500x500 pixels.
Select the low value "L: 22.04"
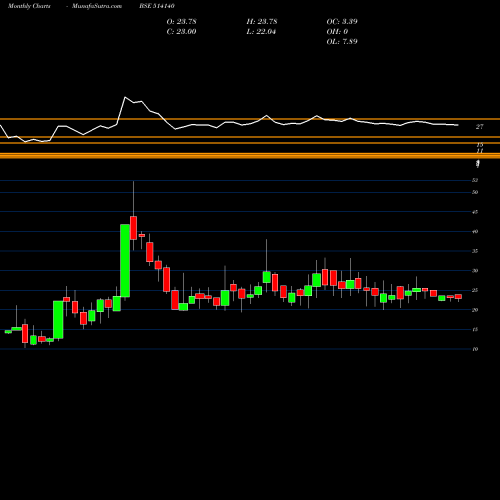coord(262,32)
